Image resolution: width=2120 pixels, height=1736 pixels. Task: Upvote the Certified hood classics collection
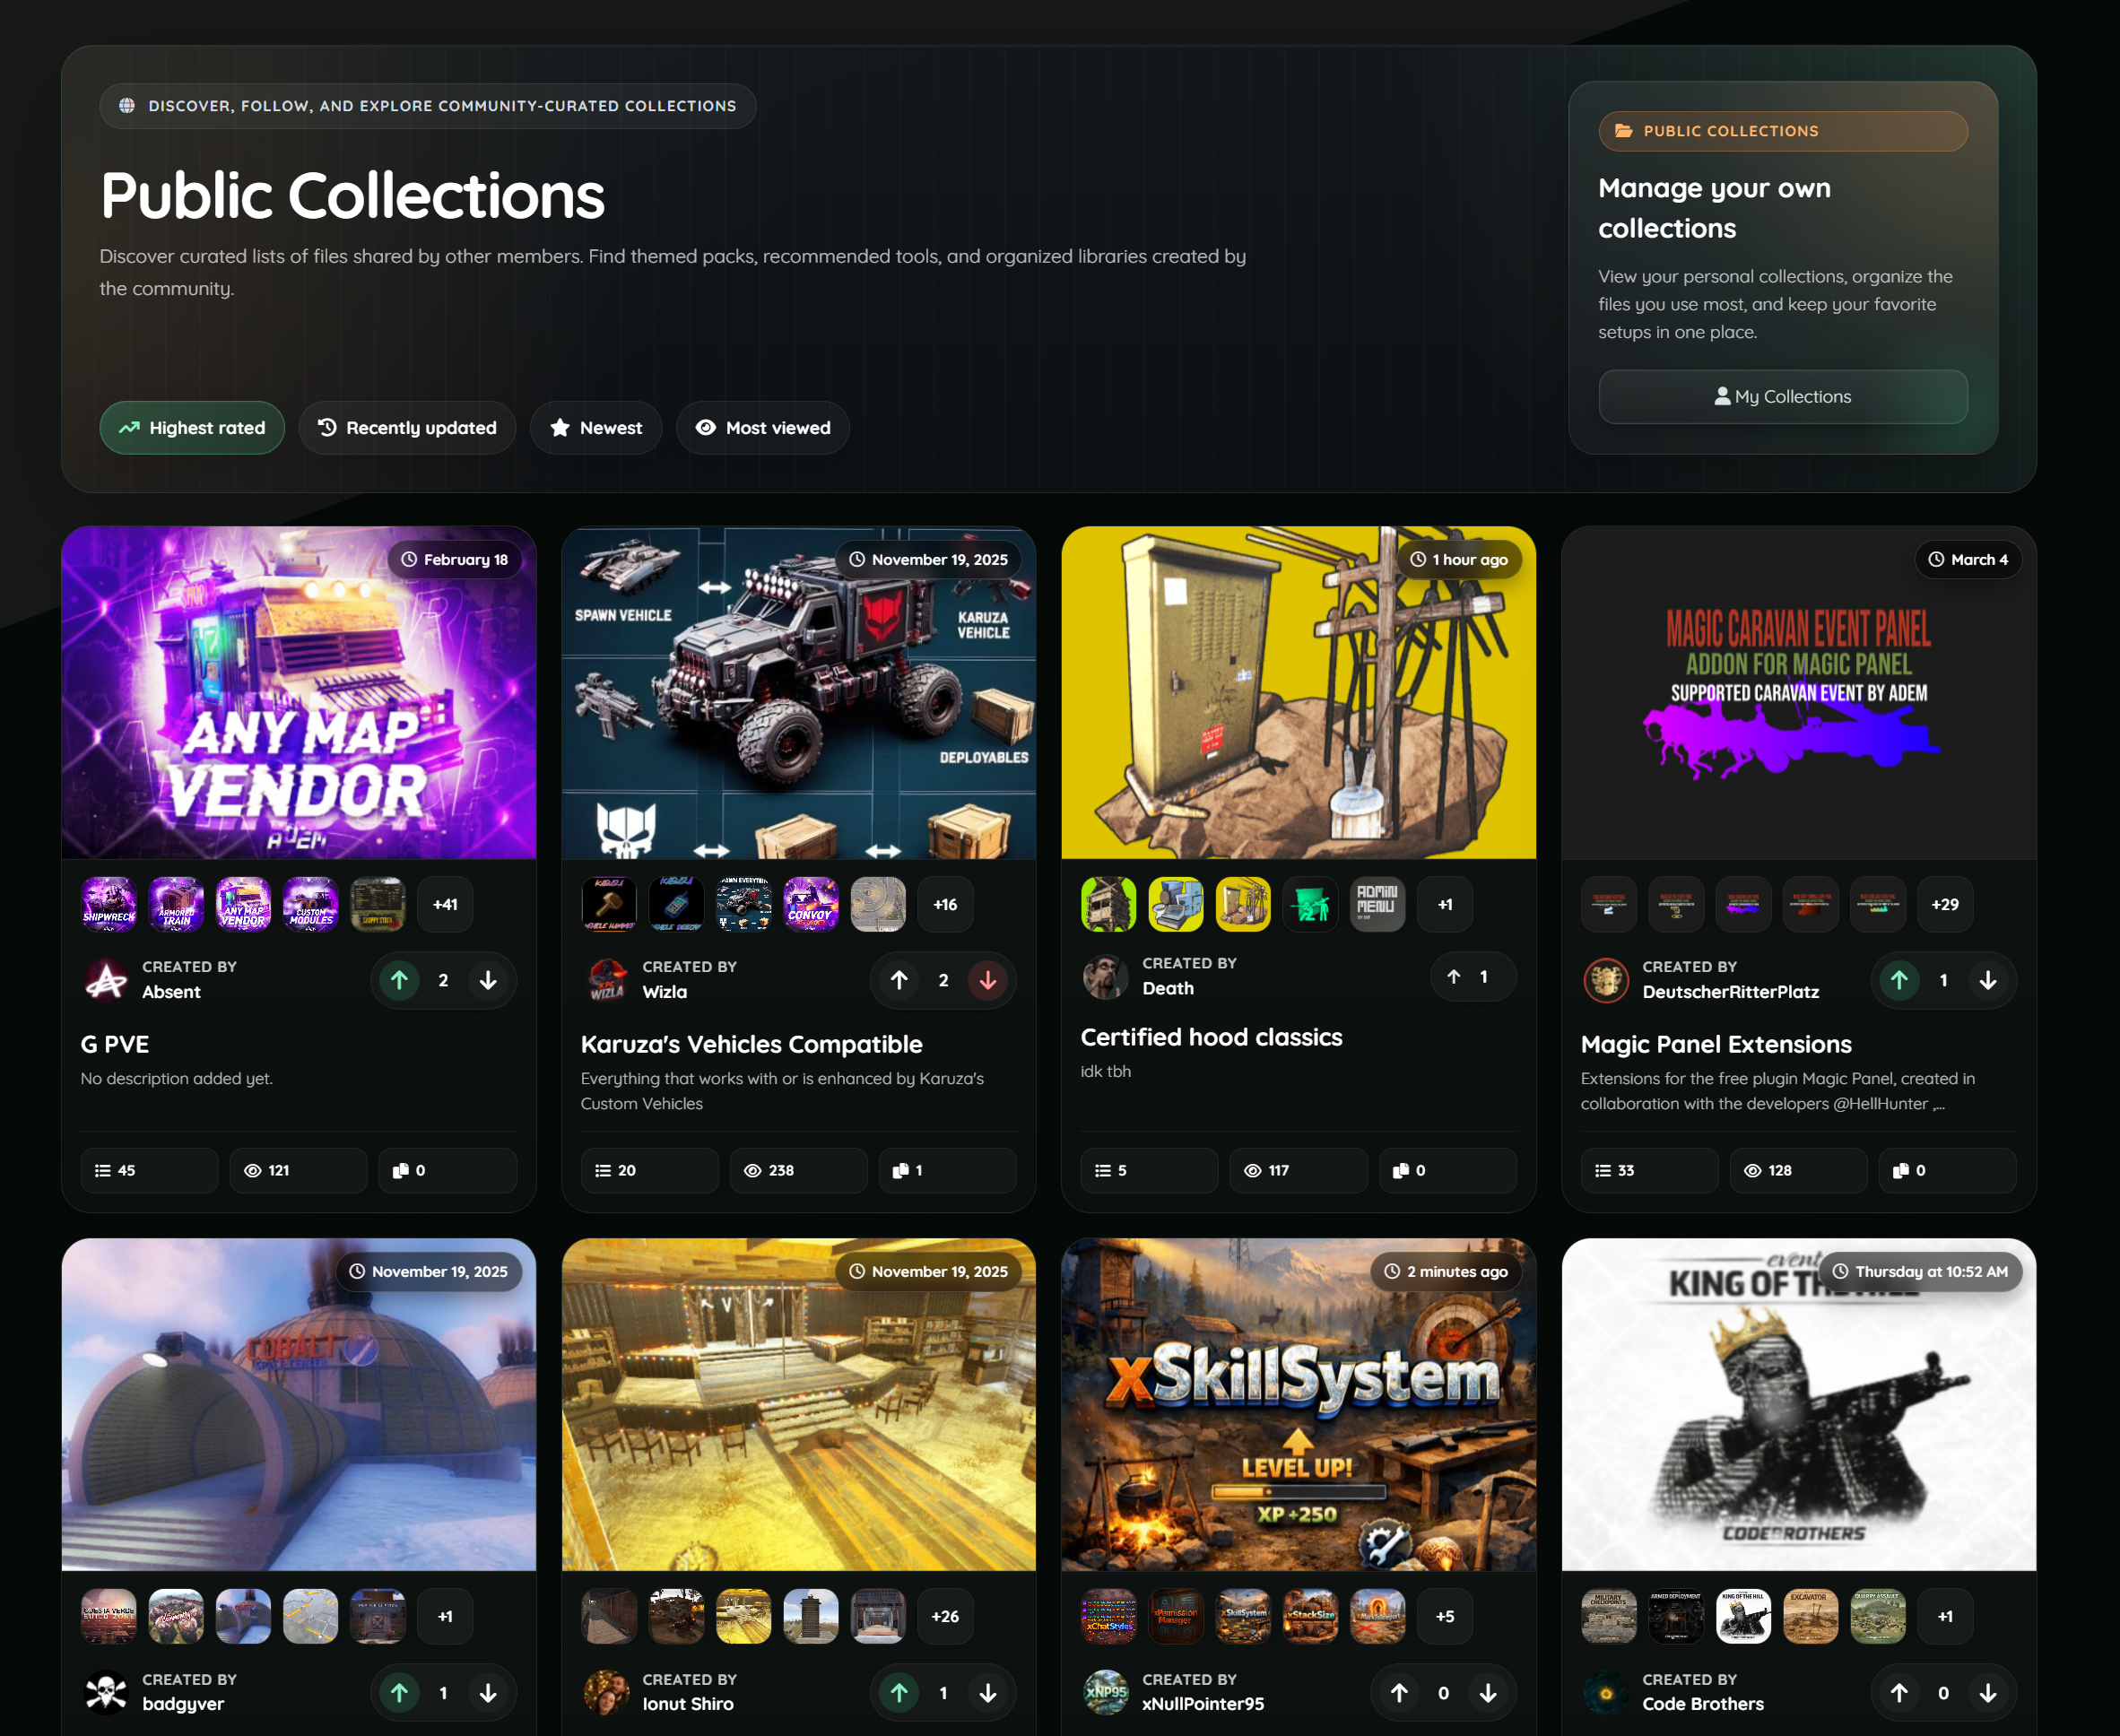coord(1454,976)
